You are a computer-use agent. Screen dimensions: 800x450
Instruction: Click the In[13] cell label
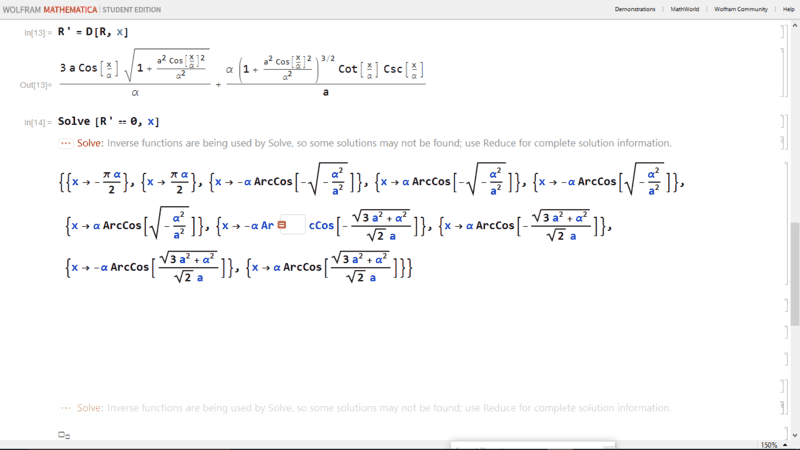tap(38, 33)
